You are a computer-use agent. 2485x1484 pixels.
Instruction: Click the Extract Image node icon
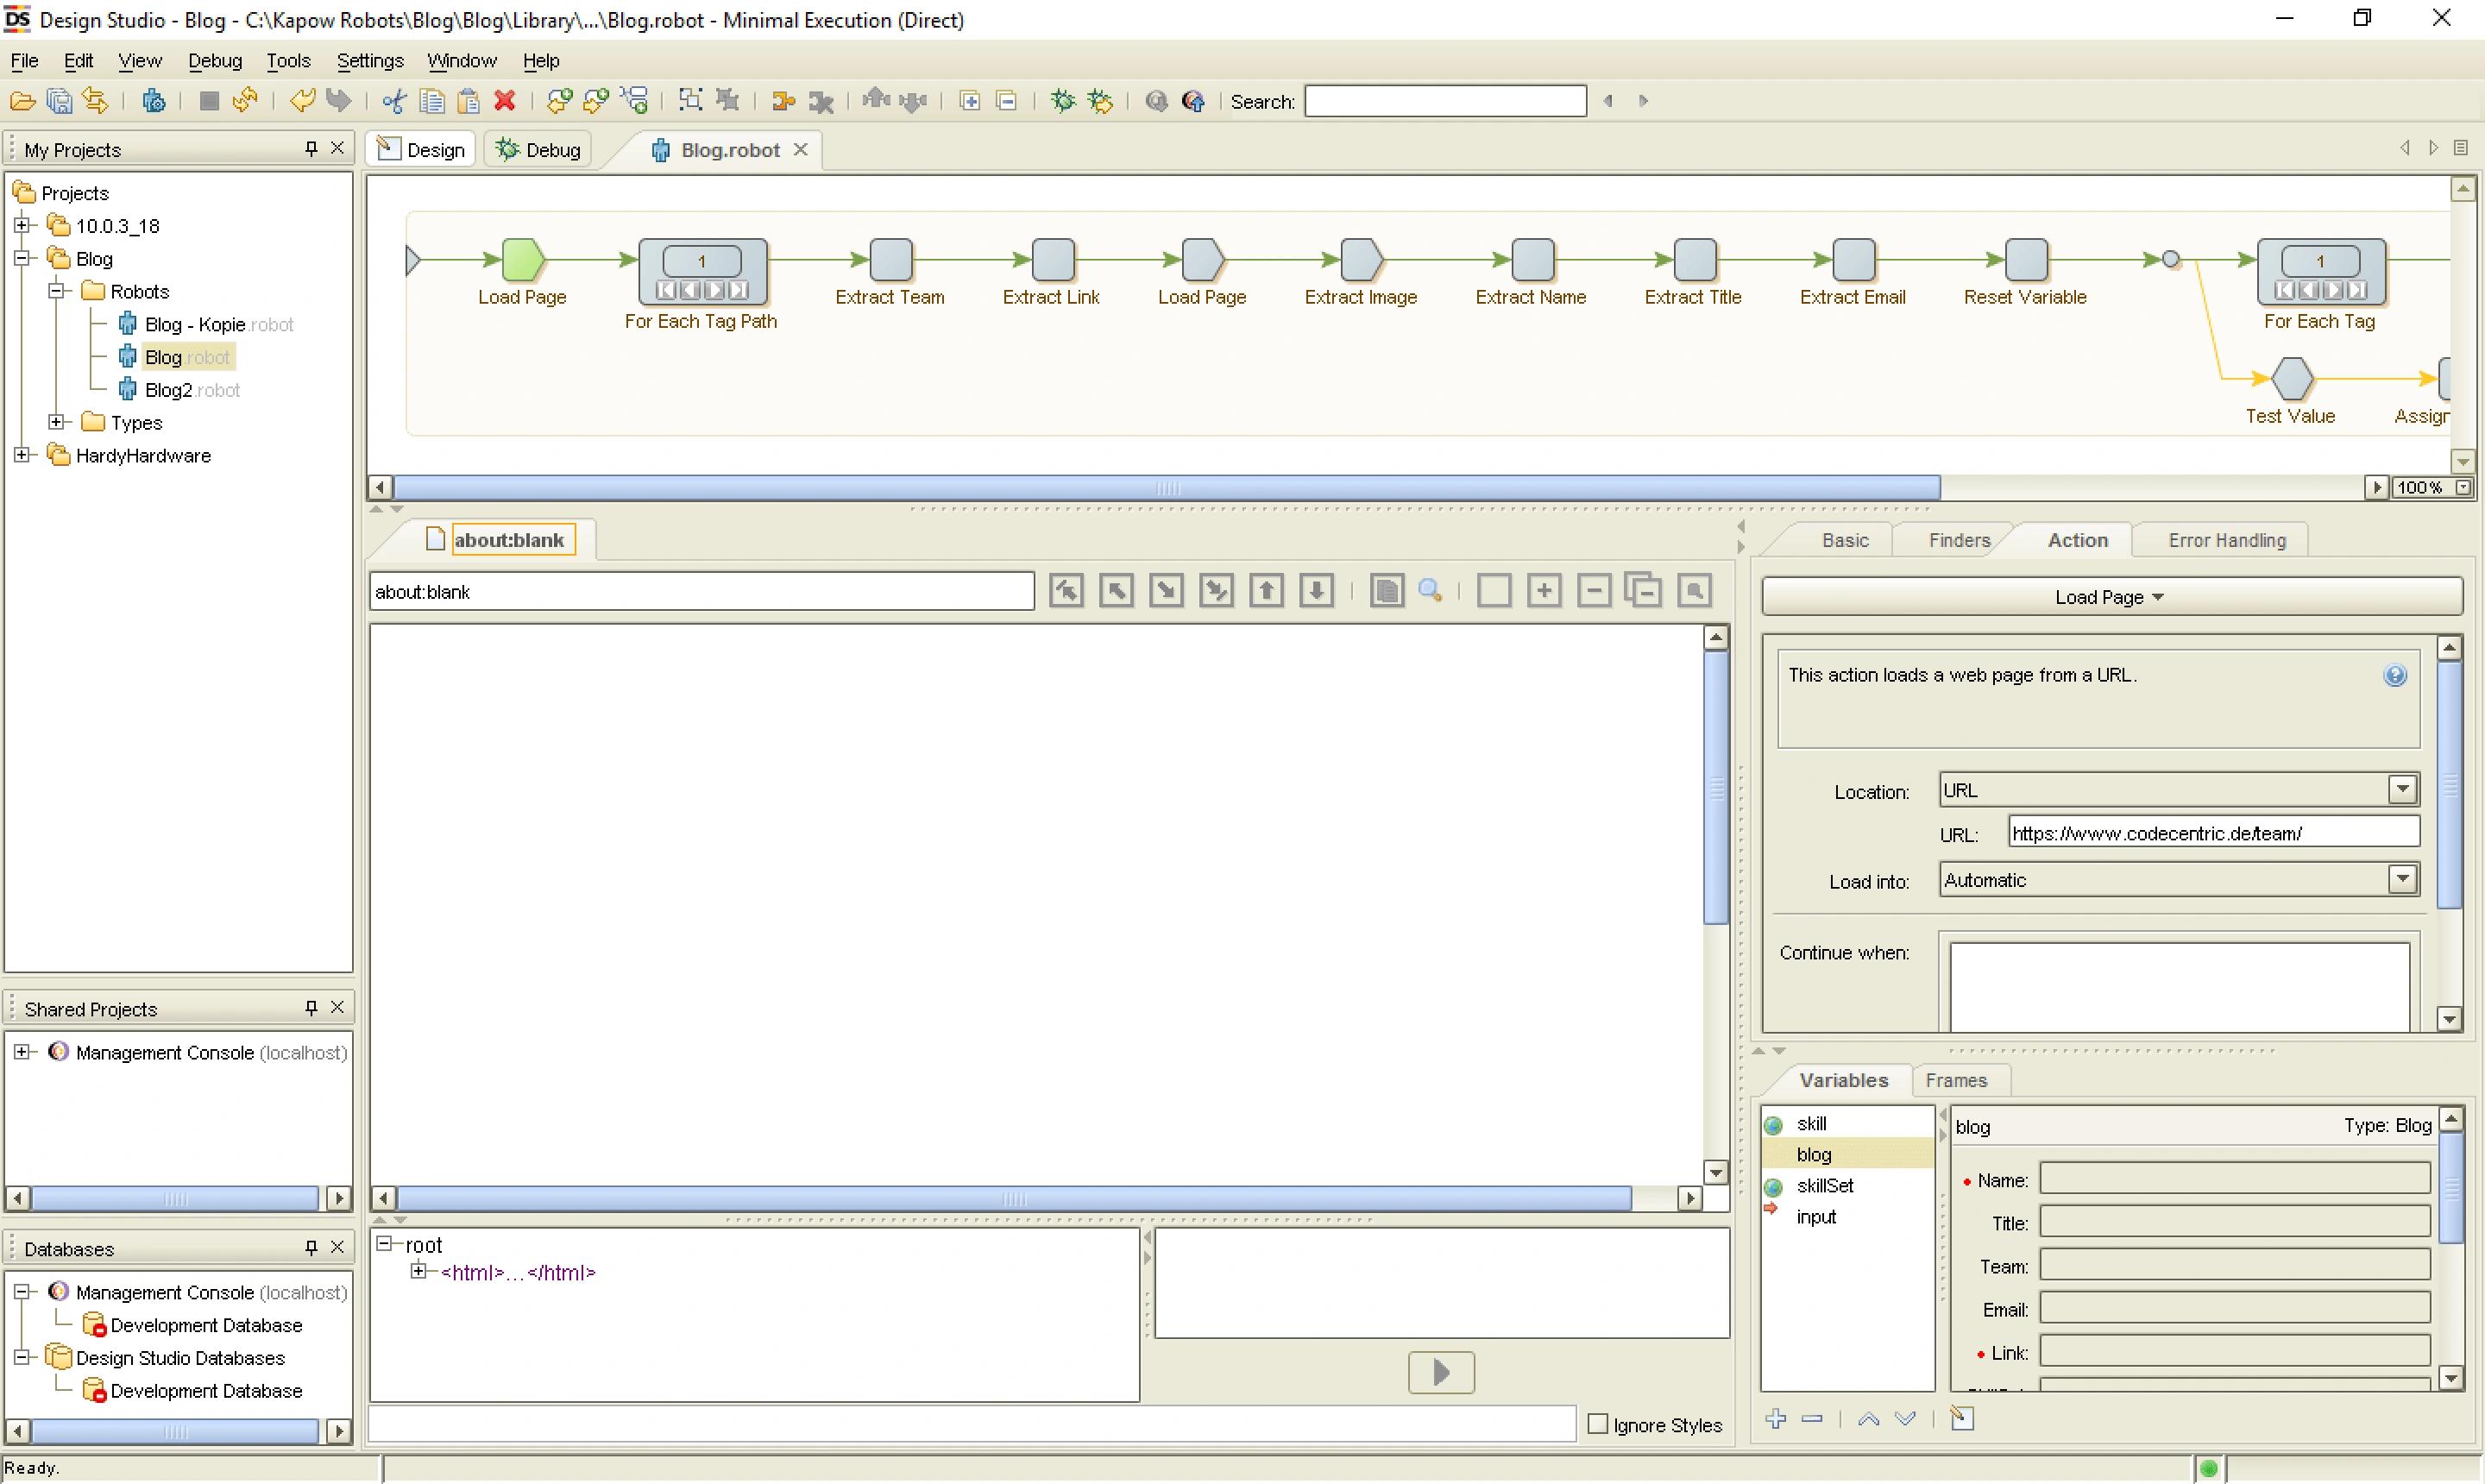point(1360,267)
